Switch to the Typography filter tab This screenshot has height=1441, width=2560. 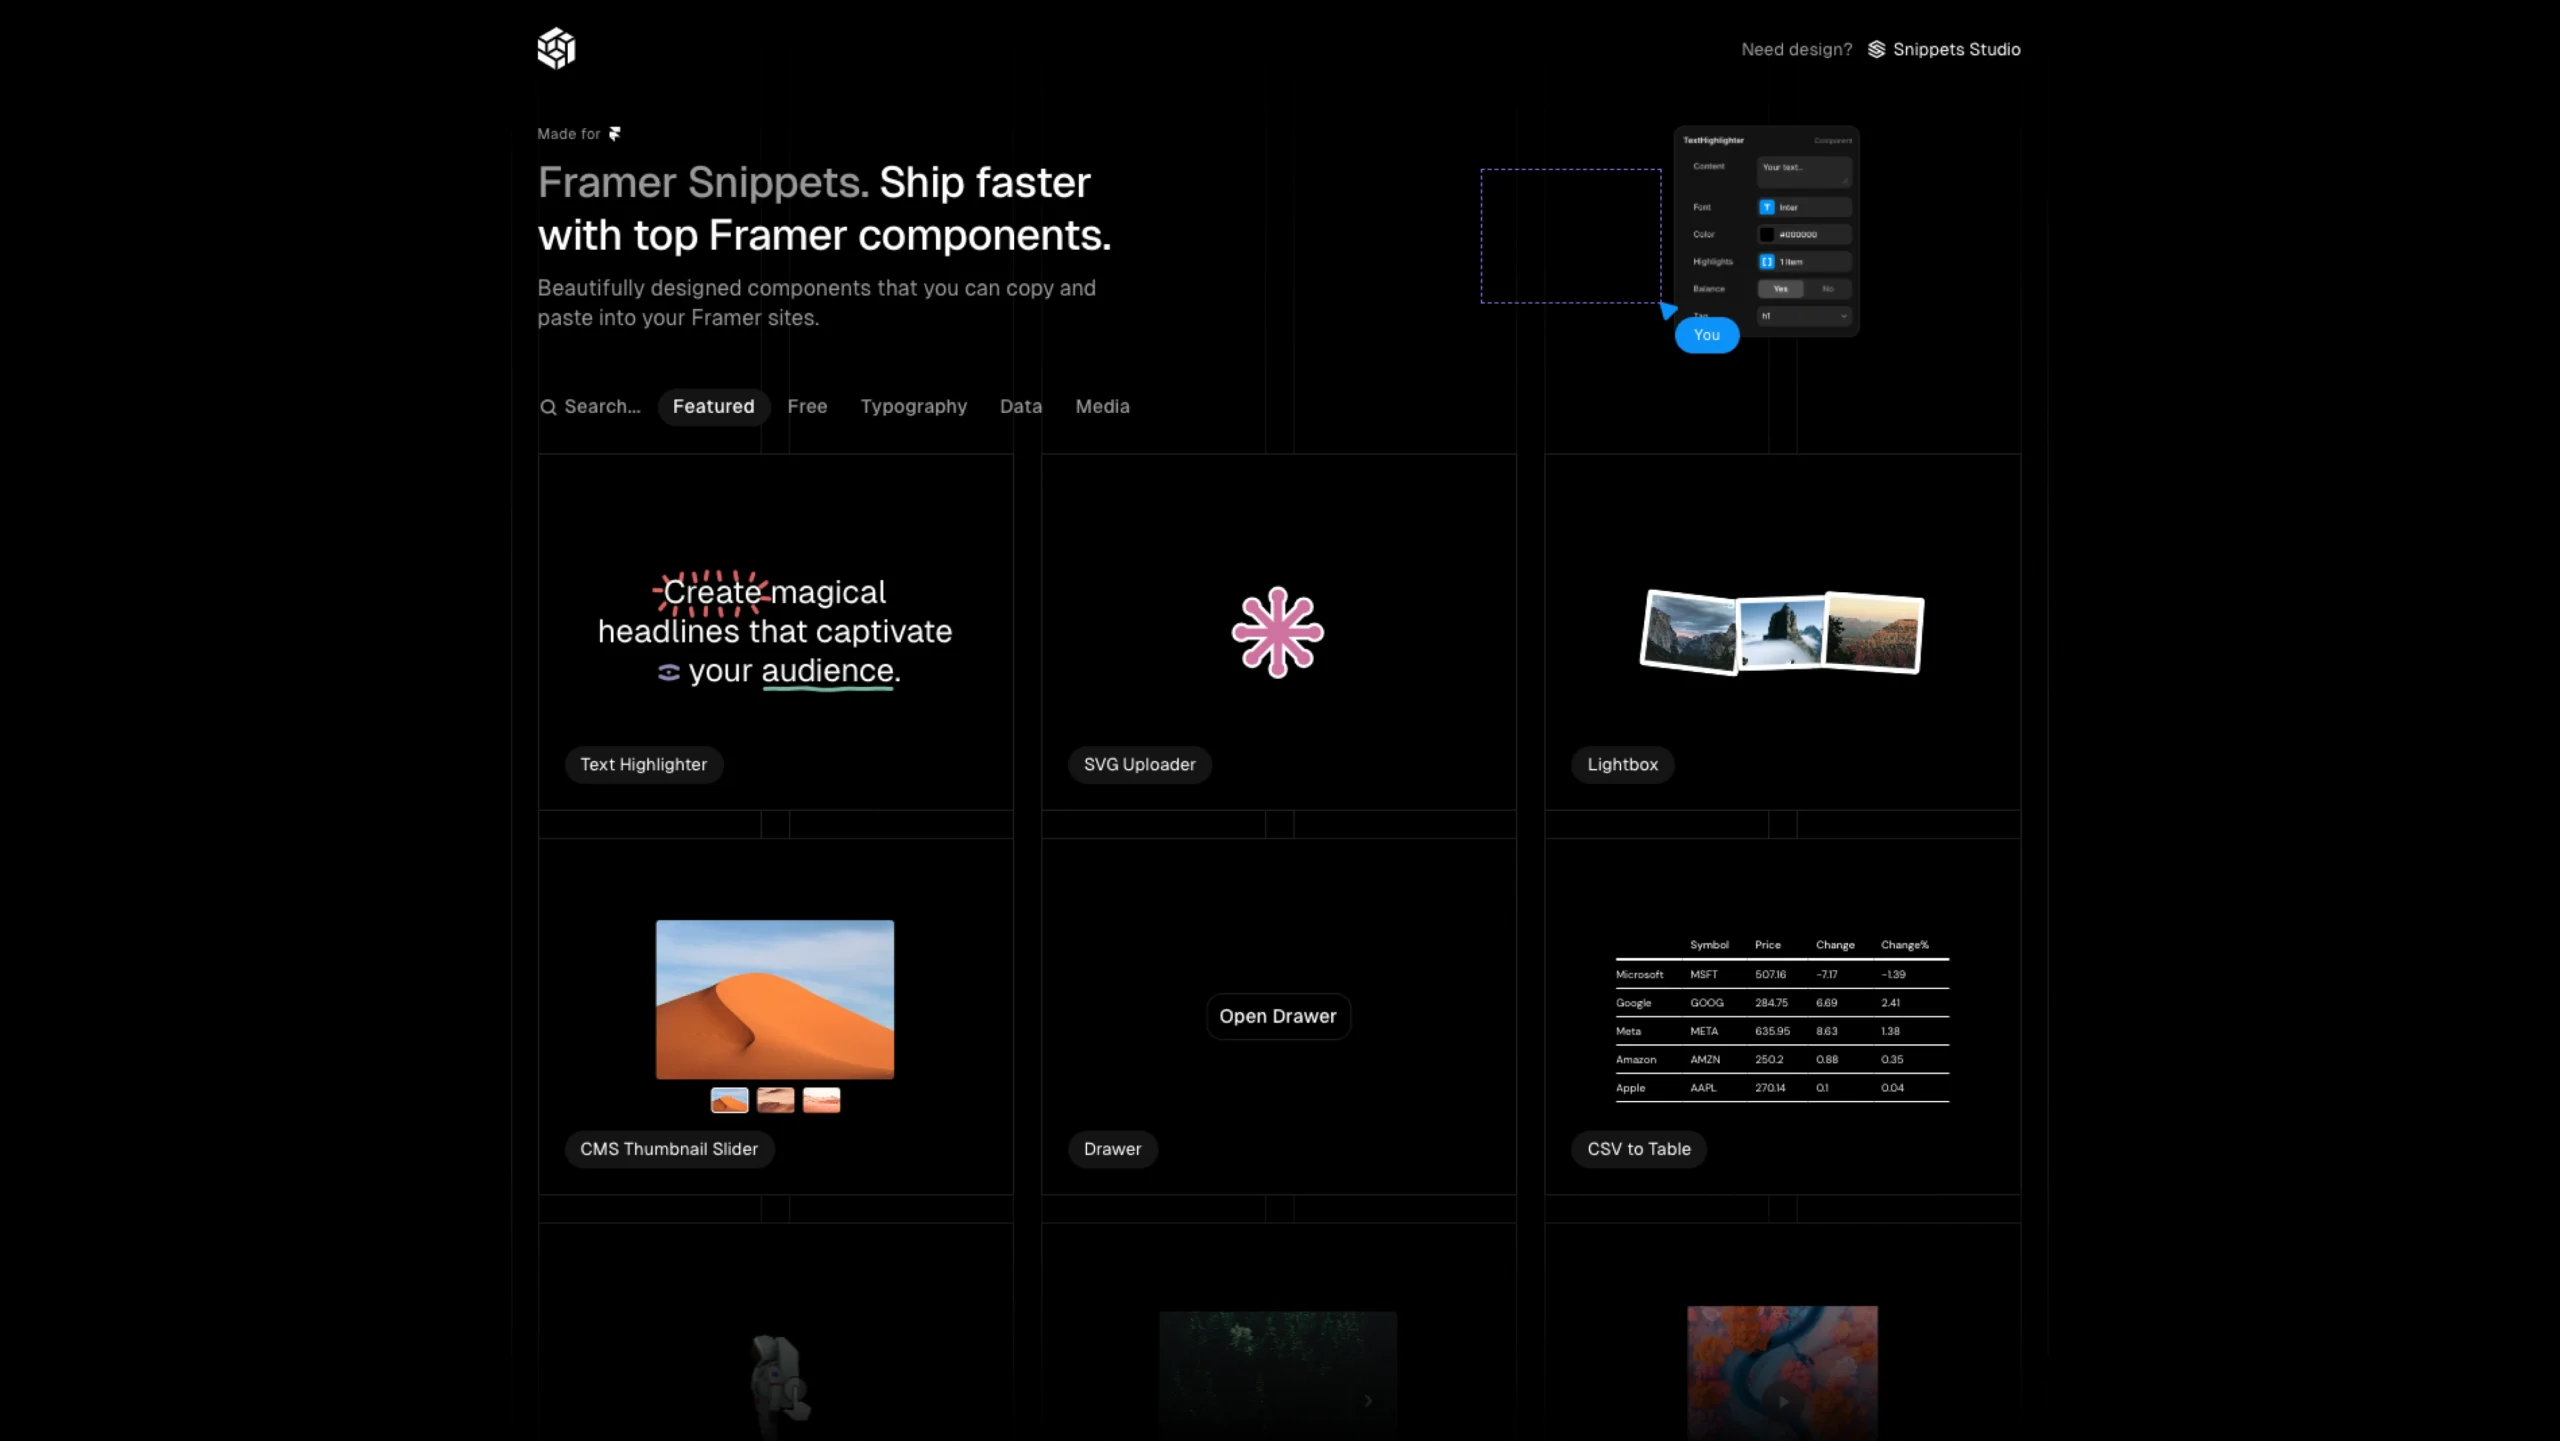(913, 407)
